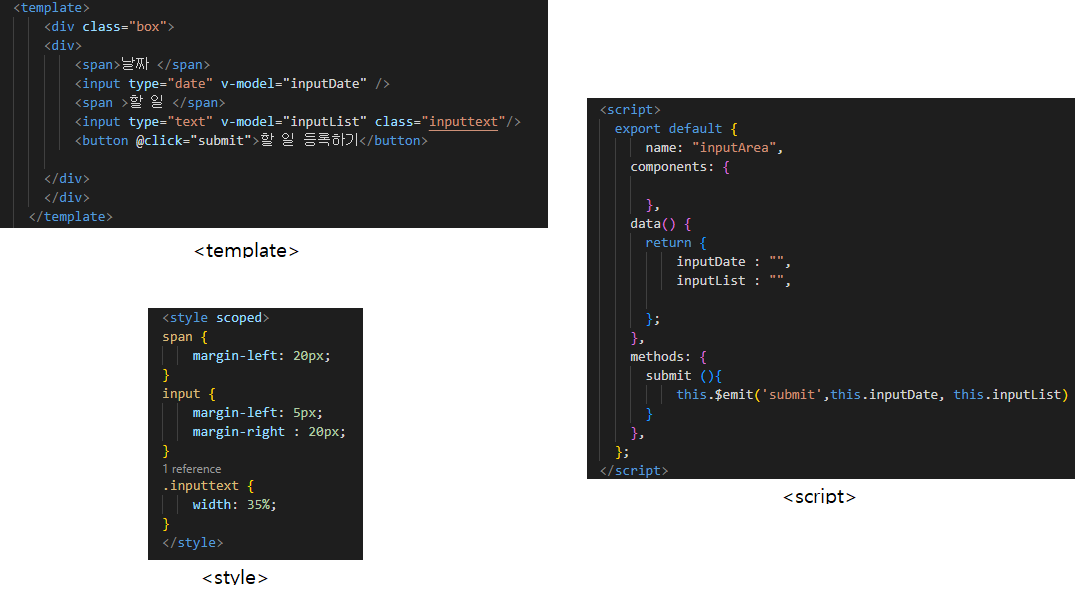Click the <script> caption under the code
1075x598 pixels.
pyautogui.click(x=819, y=497)
